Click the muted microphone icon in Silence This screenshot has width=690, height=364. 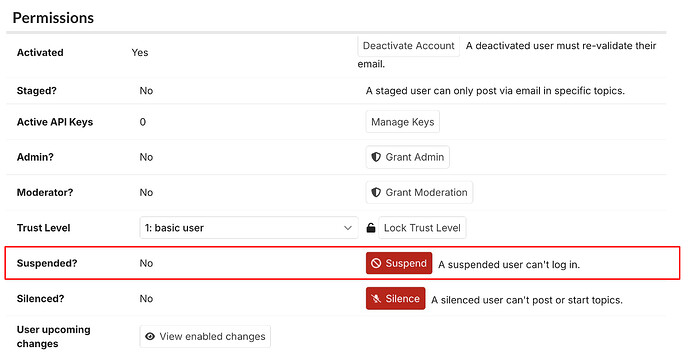pyautogui.click(x=376, y=298)
